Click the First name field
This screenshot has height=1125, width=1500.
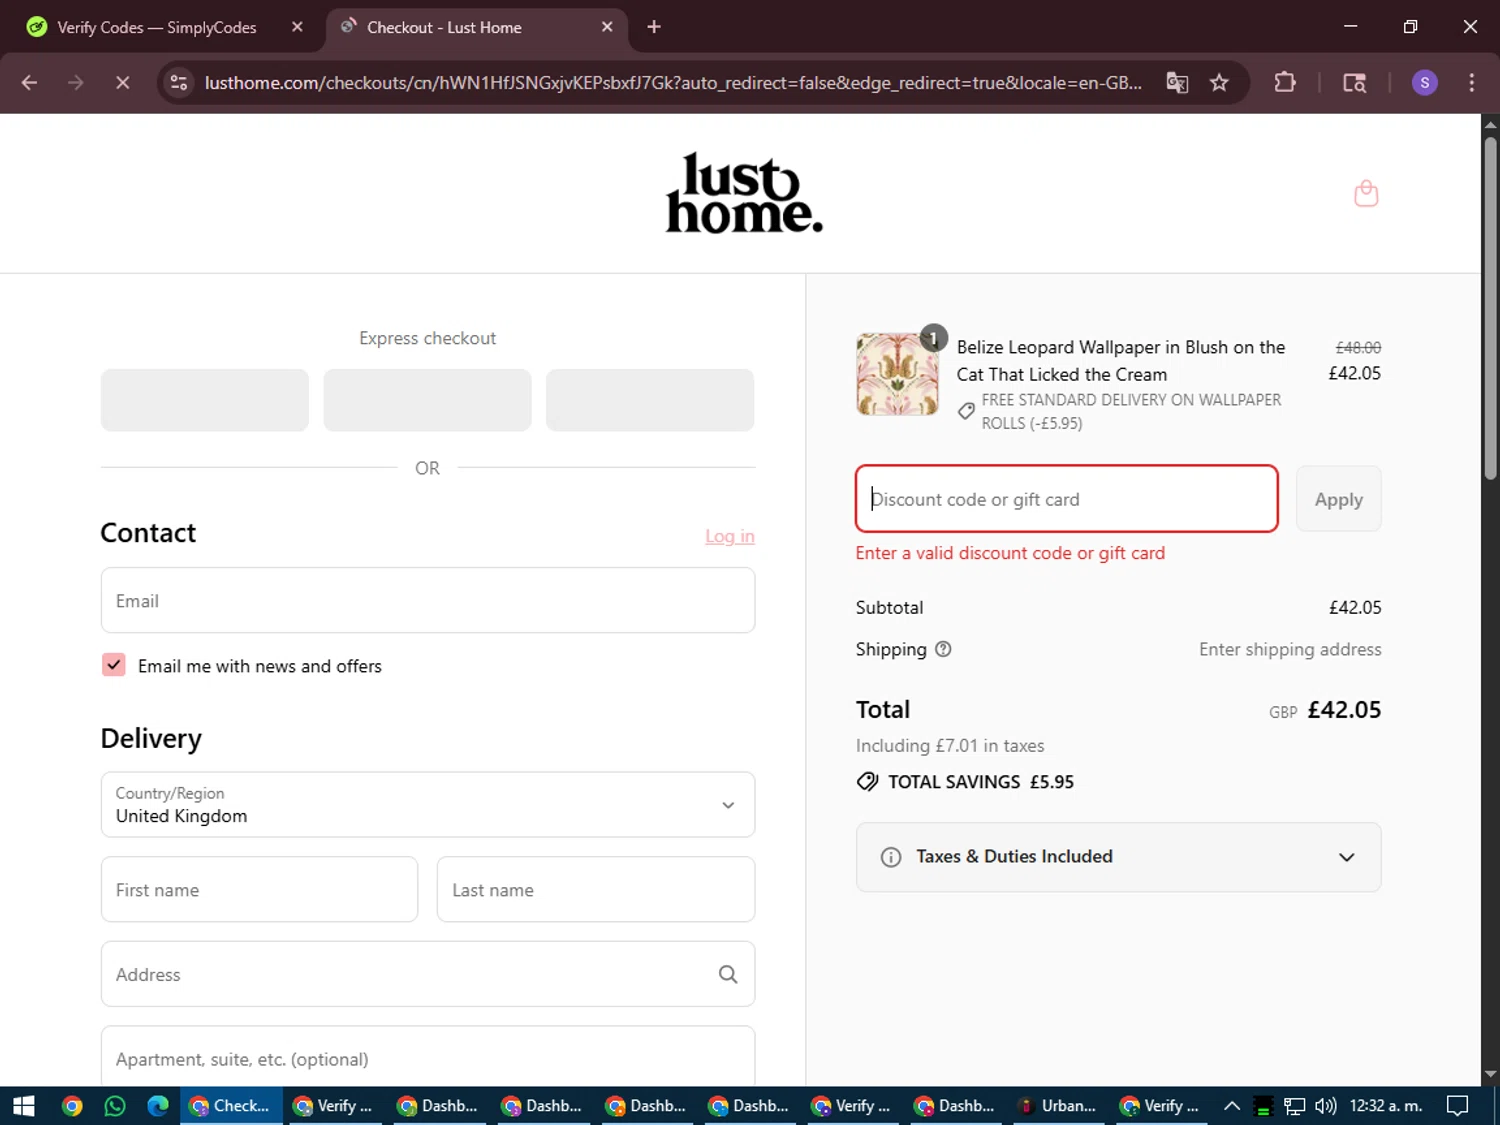(x=259, y=890)
